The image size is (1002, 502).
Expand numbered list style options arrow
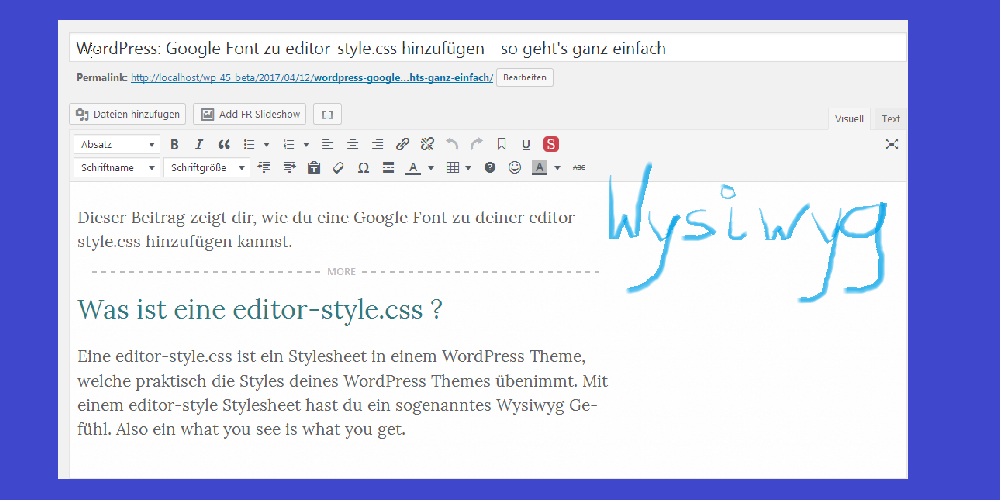click(x=306, y=145)
